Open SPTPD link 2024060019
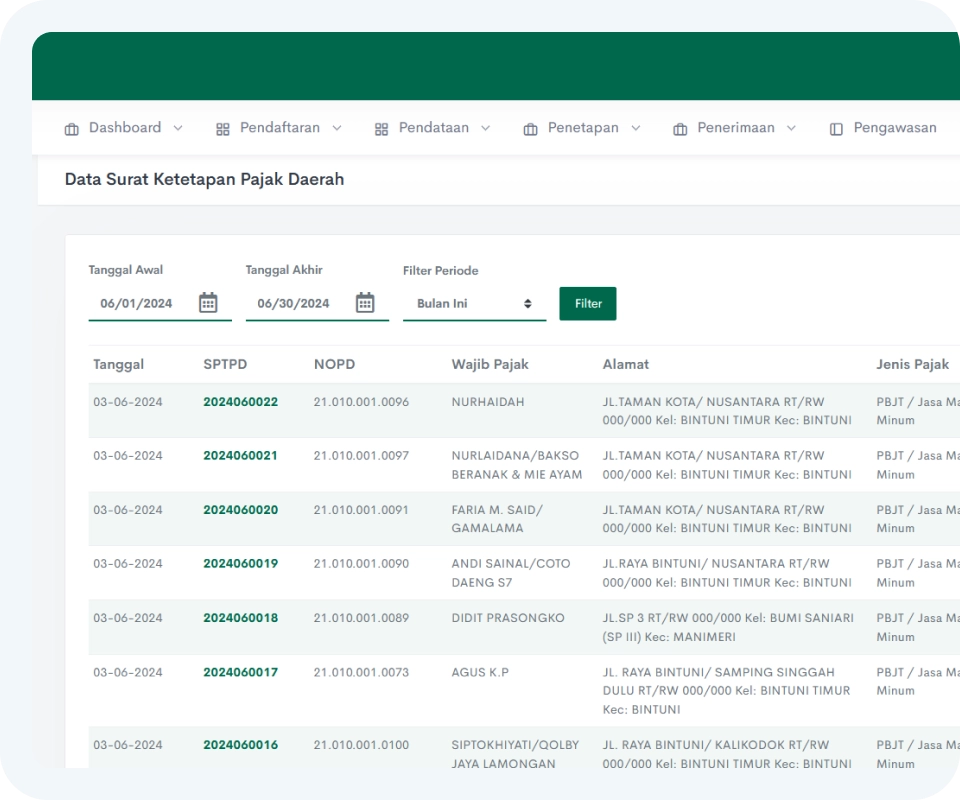The width and height of the screenshot is (960, 800). click(x=241, y=564)
